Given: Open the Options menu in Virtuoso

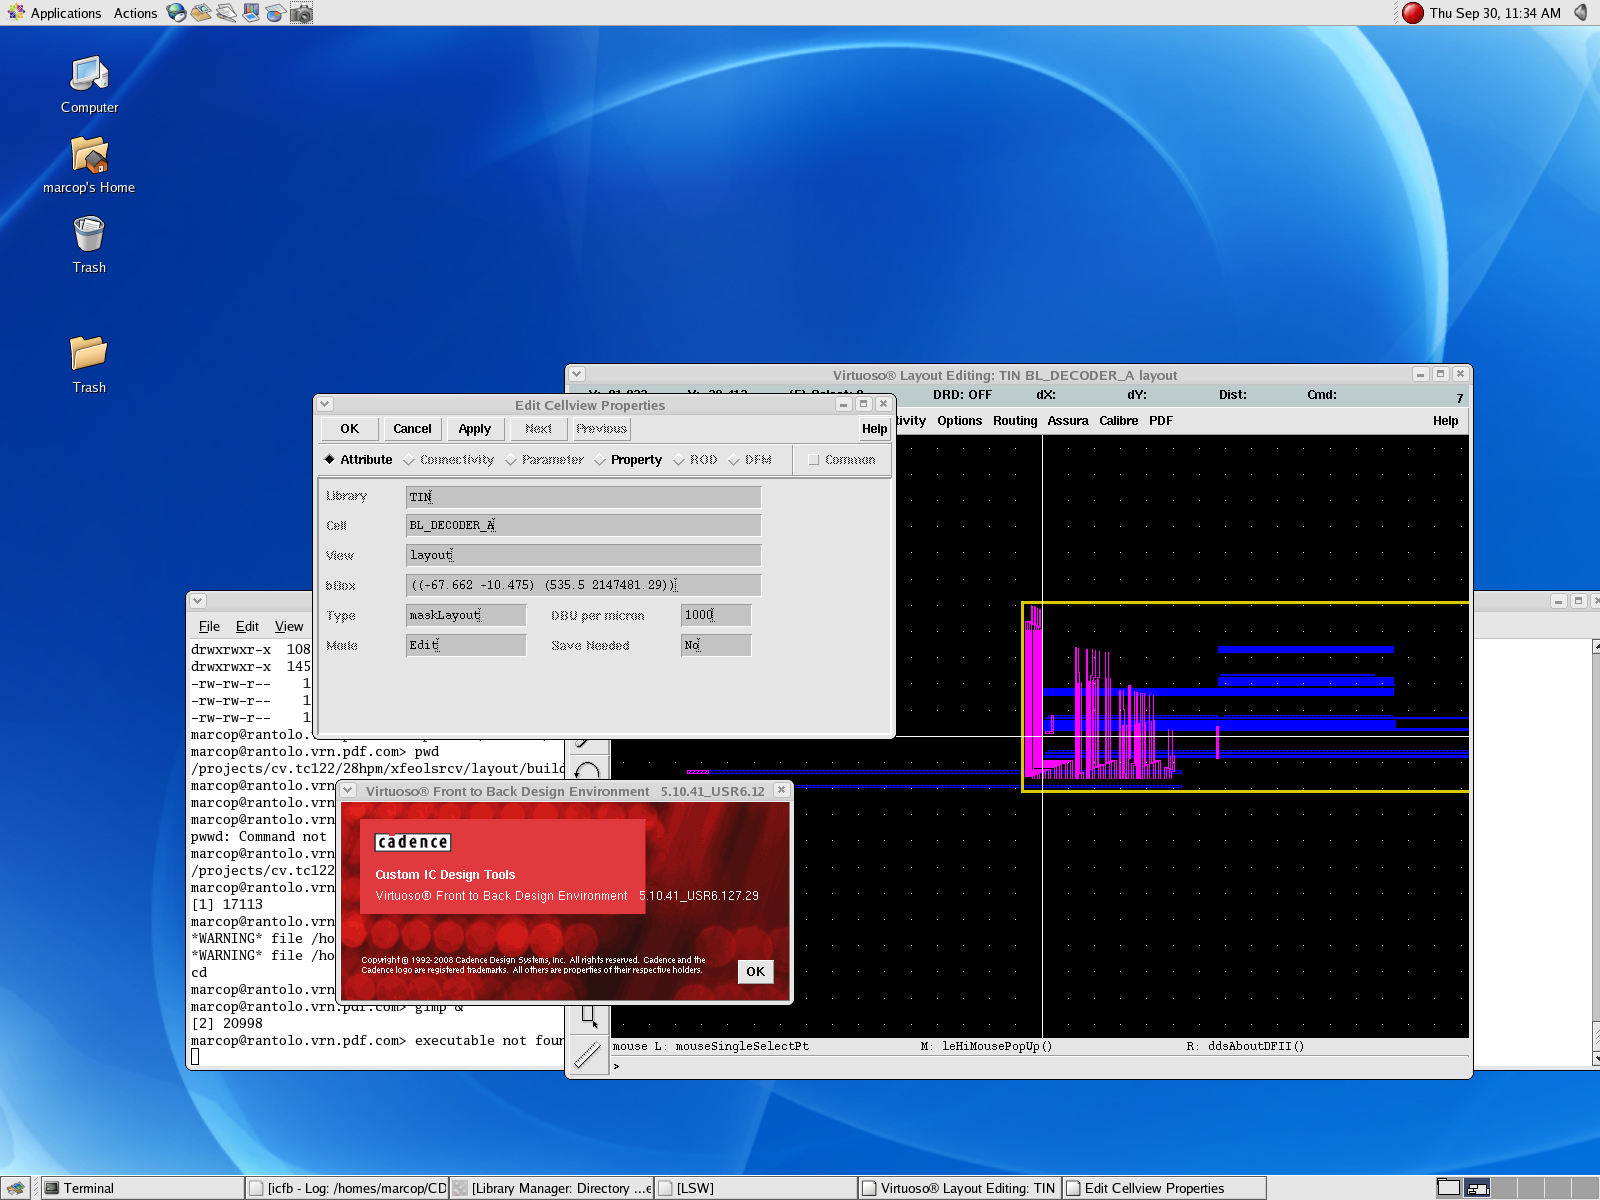Looking at the screenshot, I should [x=960, y=421].
